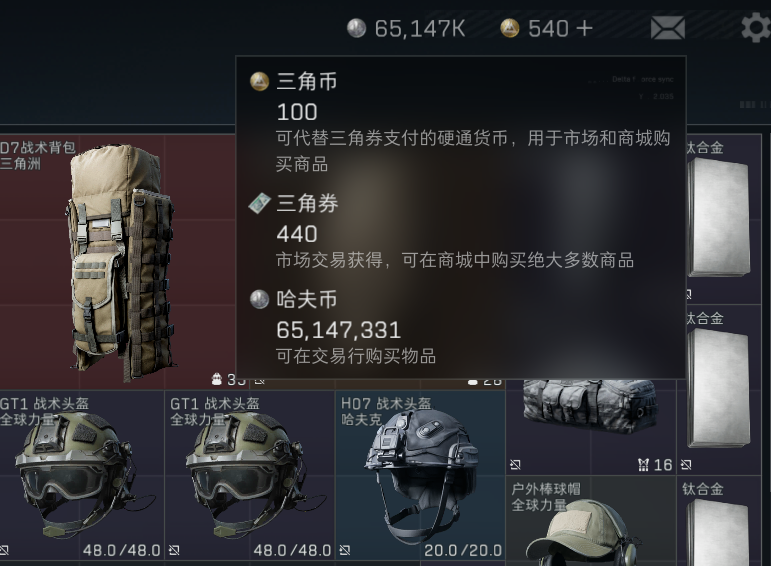Click the 65,147K currency balance
Image resolution: width=771 pixels, height=566 pixels.
(x=419, y=29)
